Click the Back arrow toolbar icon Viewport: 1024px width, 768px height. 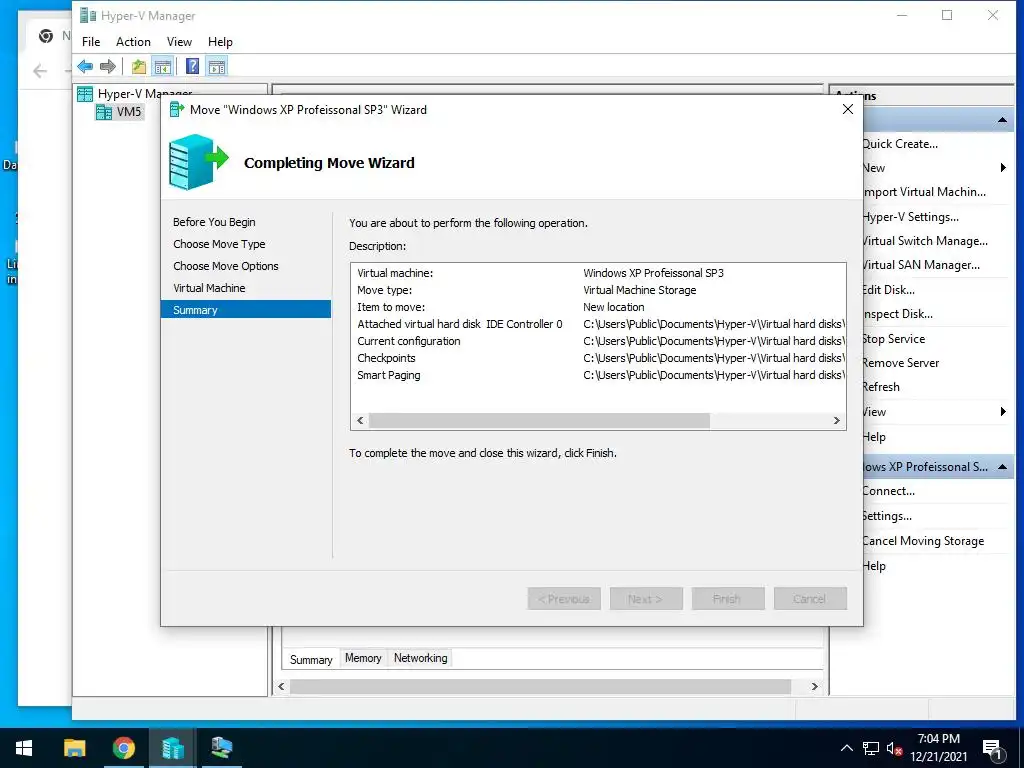click(x=85, y=66)
